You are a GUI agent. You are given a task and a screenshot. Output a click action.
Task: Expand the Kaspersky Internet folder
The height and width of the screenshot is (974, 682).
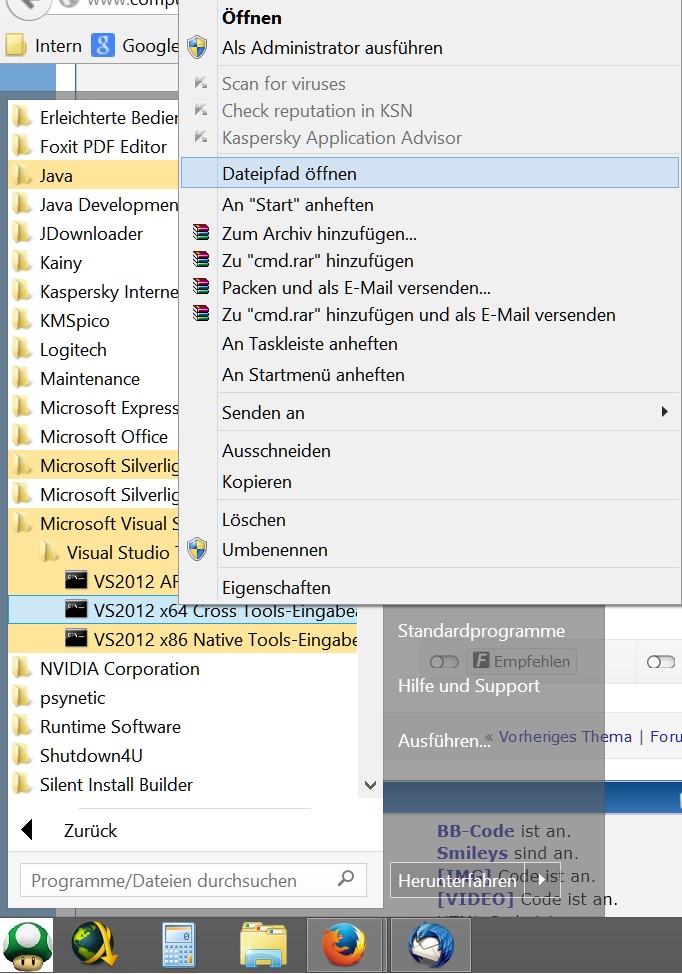tap(93, 291)
